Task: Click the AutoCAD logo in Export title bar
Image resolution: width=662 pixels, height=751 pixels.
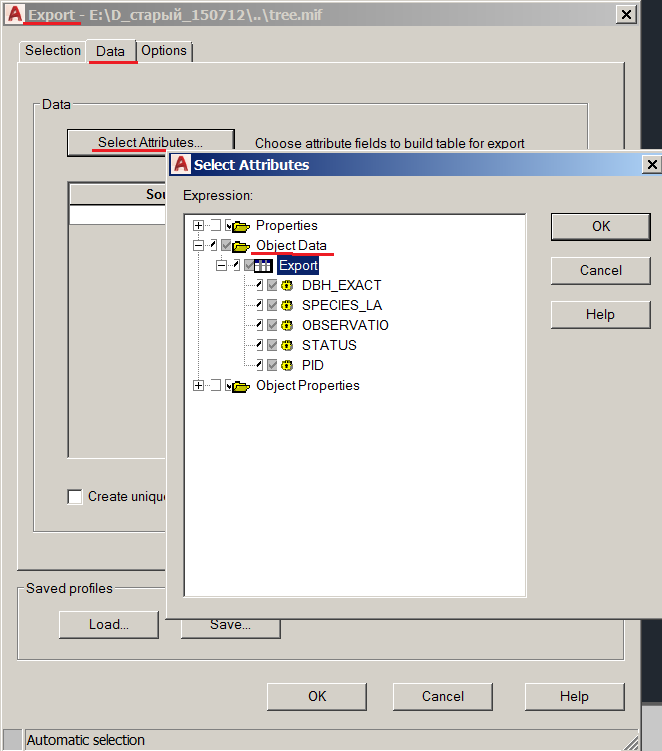Action: pos(15,14)
